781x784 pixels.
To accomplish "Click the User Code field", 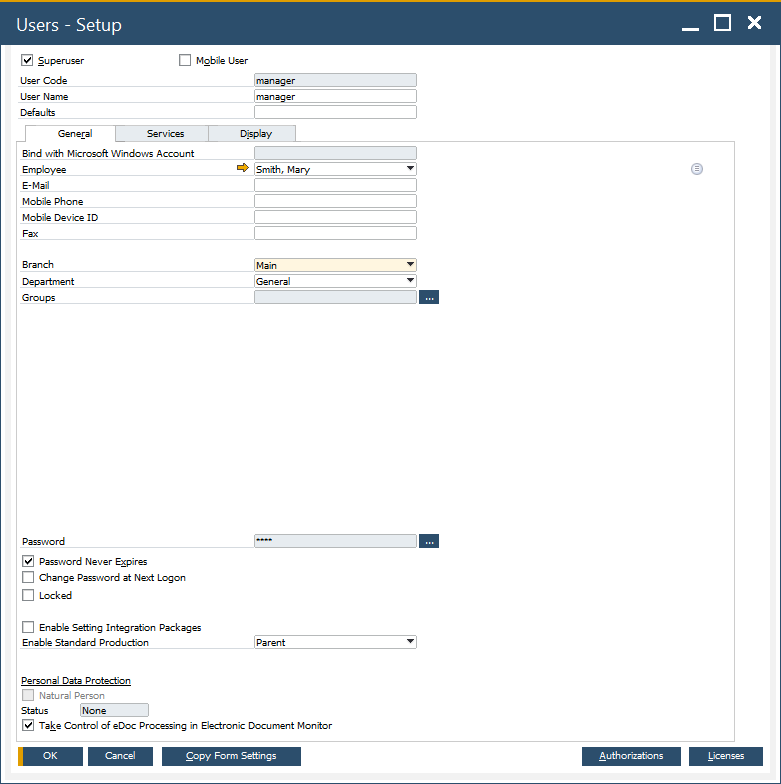I will pyautogui.click(x=335, y=80).
